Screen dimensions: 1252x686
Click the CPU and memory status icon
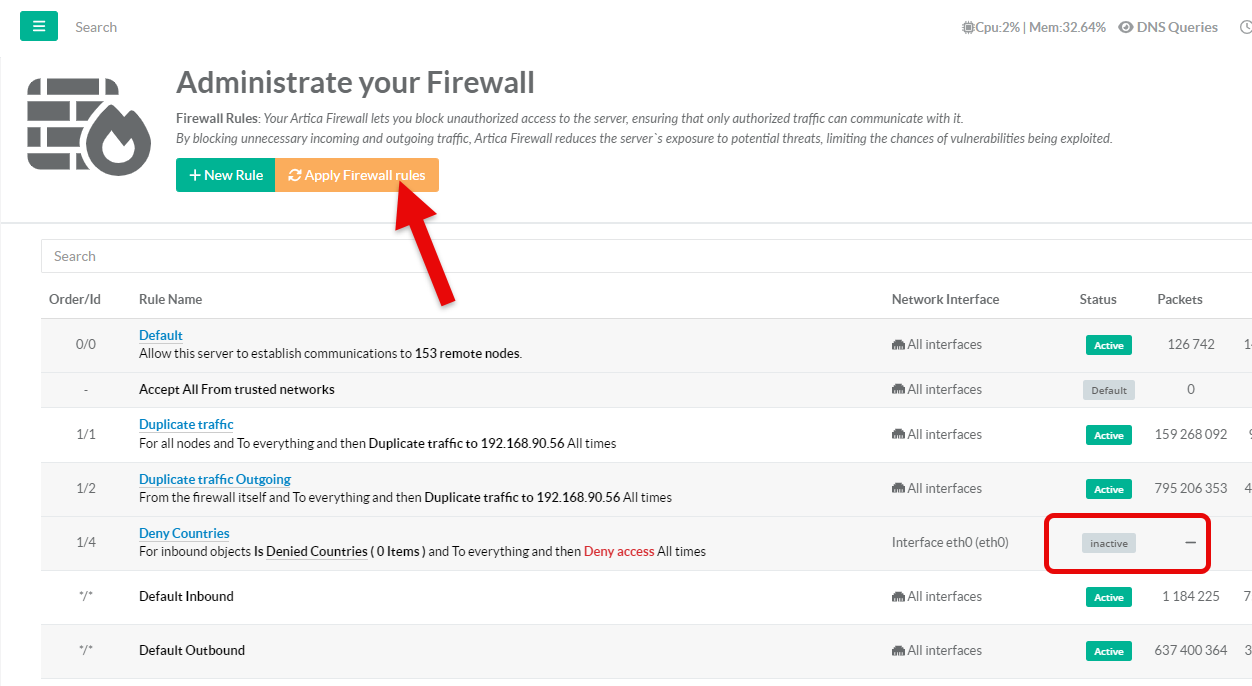pos(968,28)
